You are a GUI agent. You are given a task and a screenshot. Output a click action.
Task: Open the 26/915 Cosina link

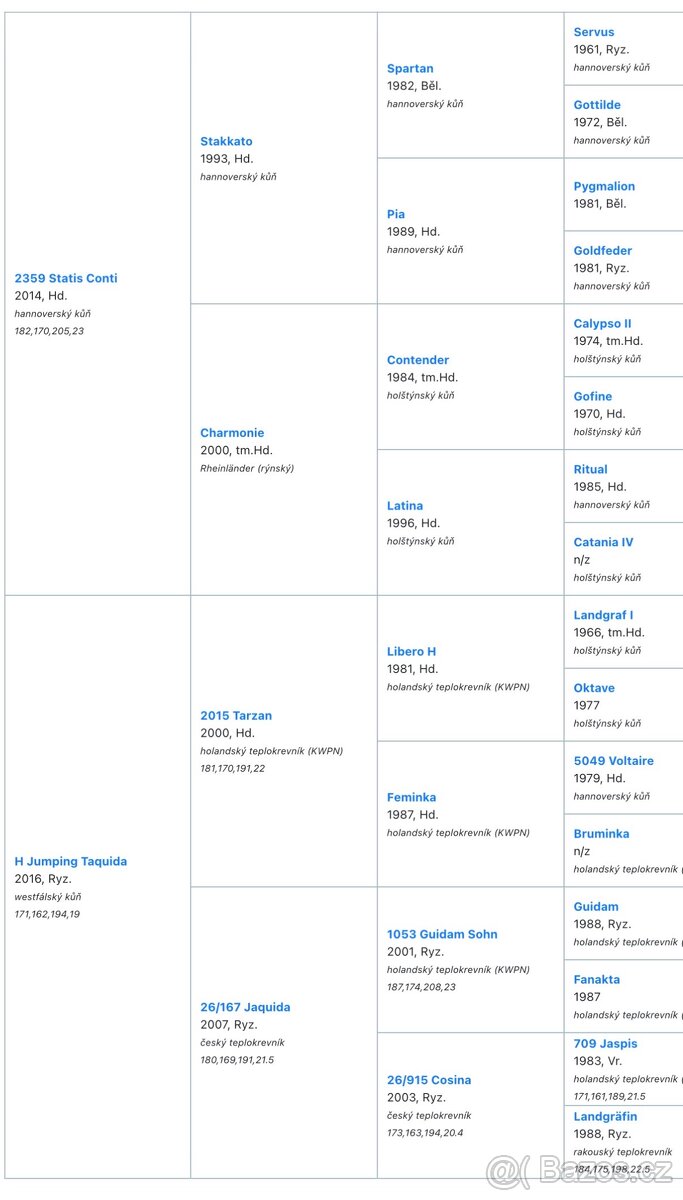tap(429, 1080)
